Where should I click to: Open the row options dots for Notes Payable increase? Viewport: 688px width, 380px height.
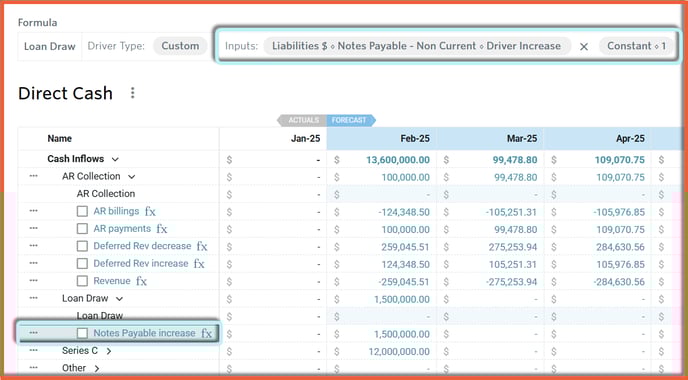pyautogui.click(x=33, y=333)
